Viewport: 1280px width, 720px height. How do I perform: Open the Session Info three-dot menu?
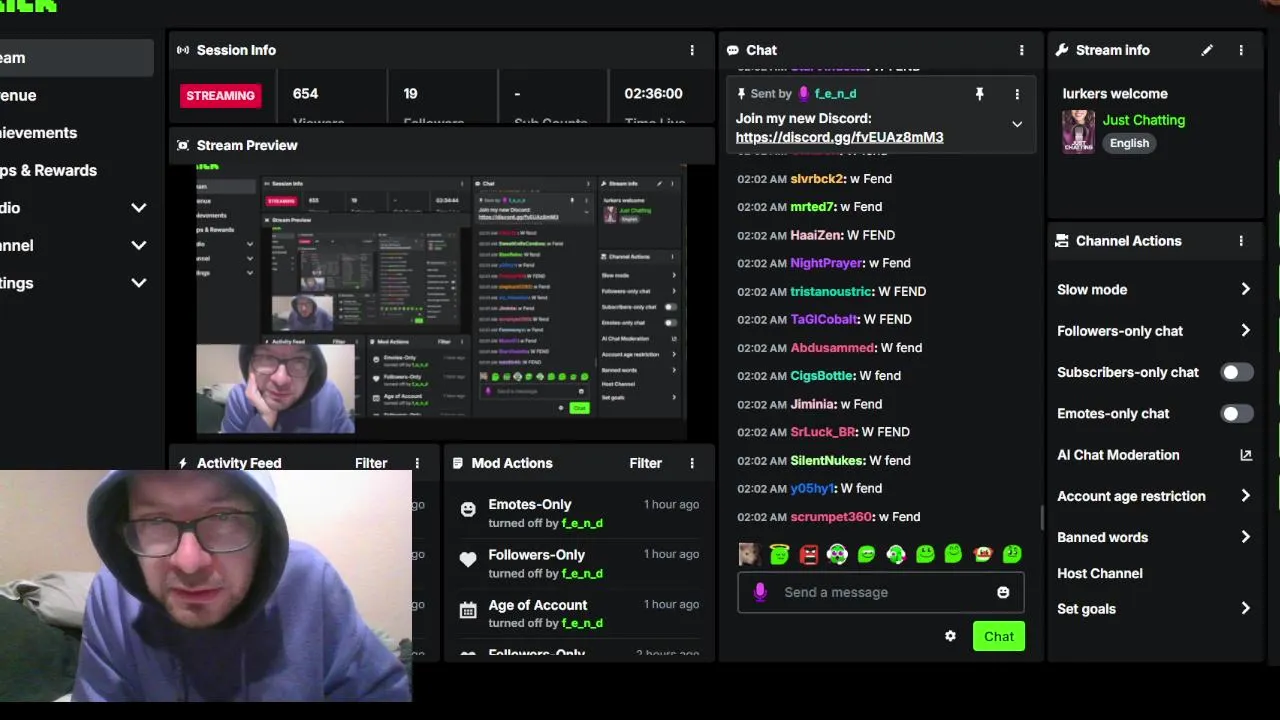692,50
